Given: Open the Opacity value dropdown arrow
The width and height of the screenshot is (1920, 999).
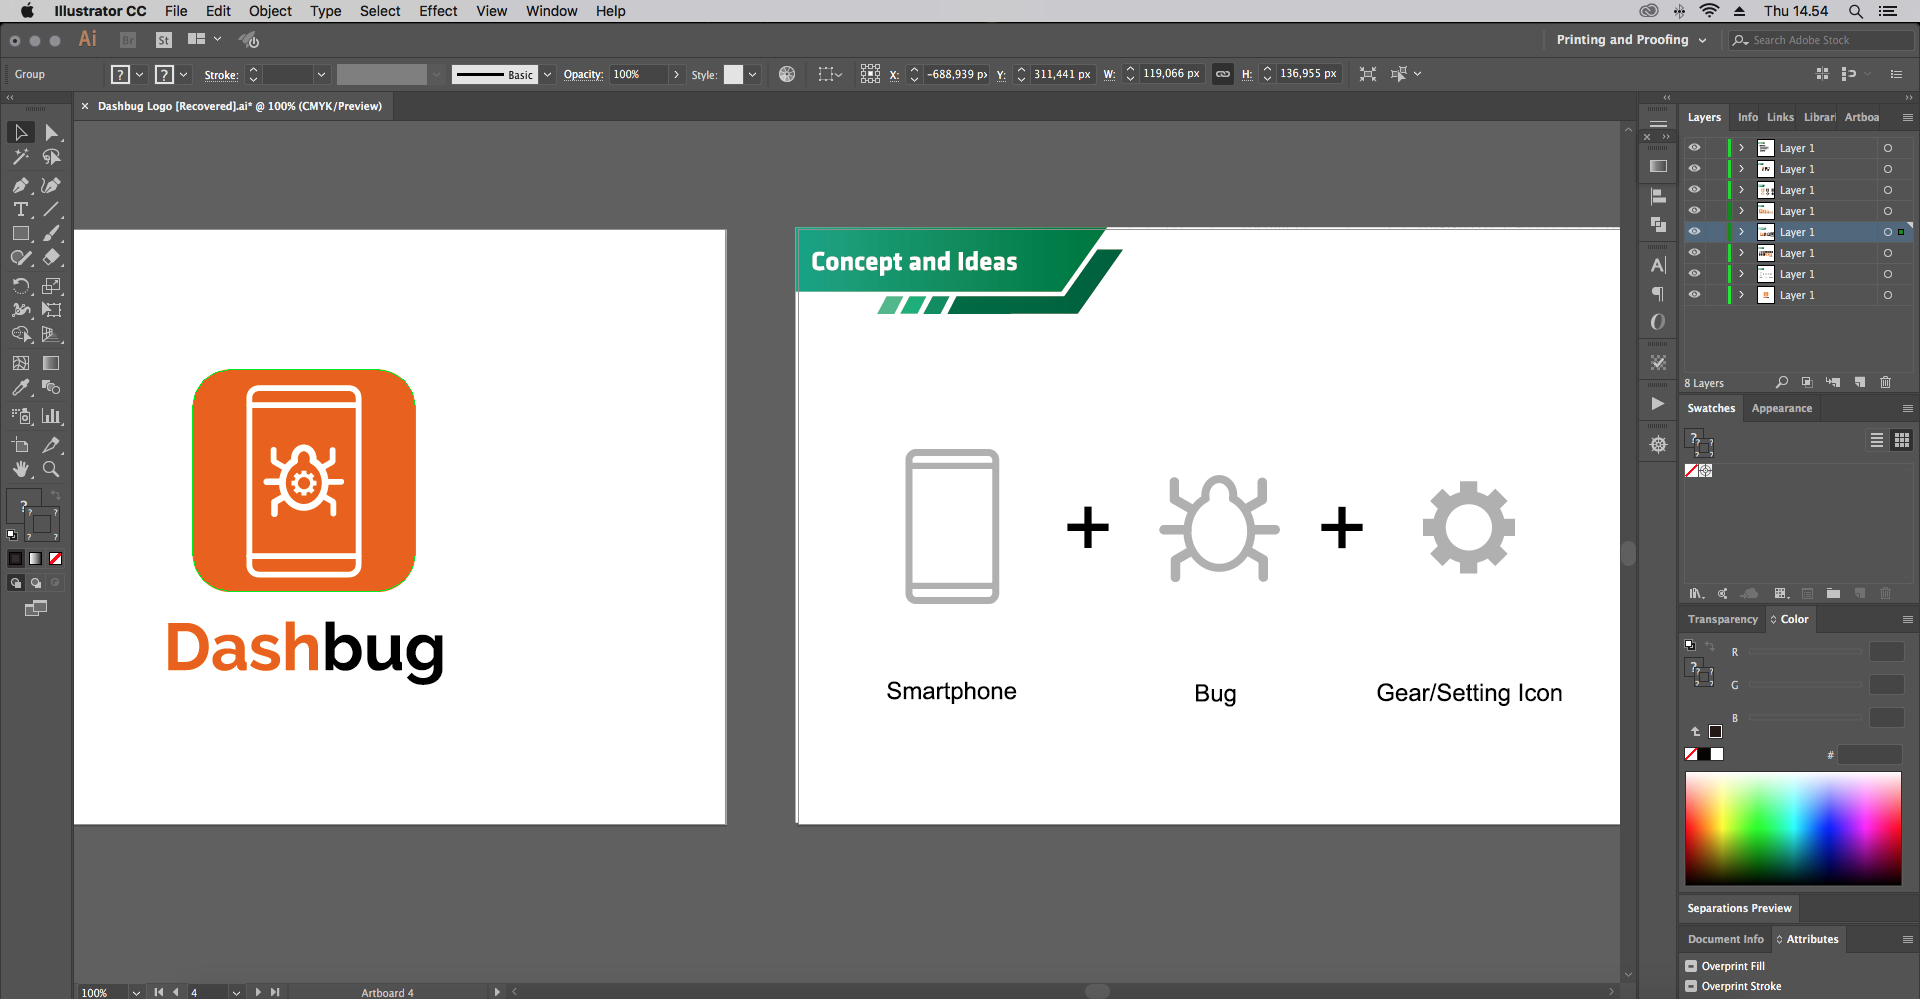Looking at the screenshot, I should click(x=677, y=75).
